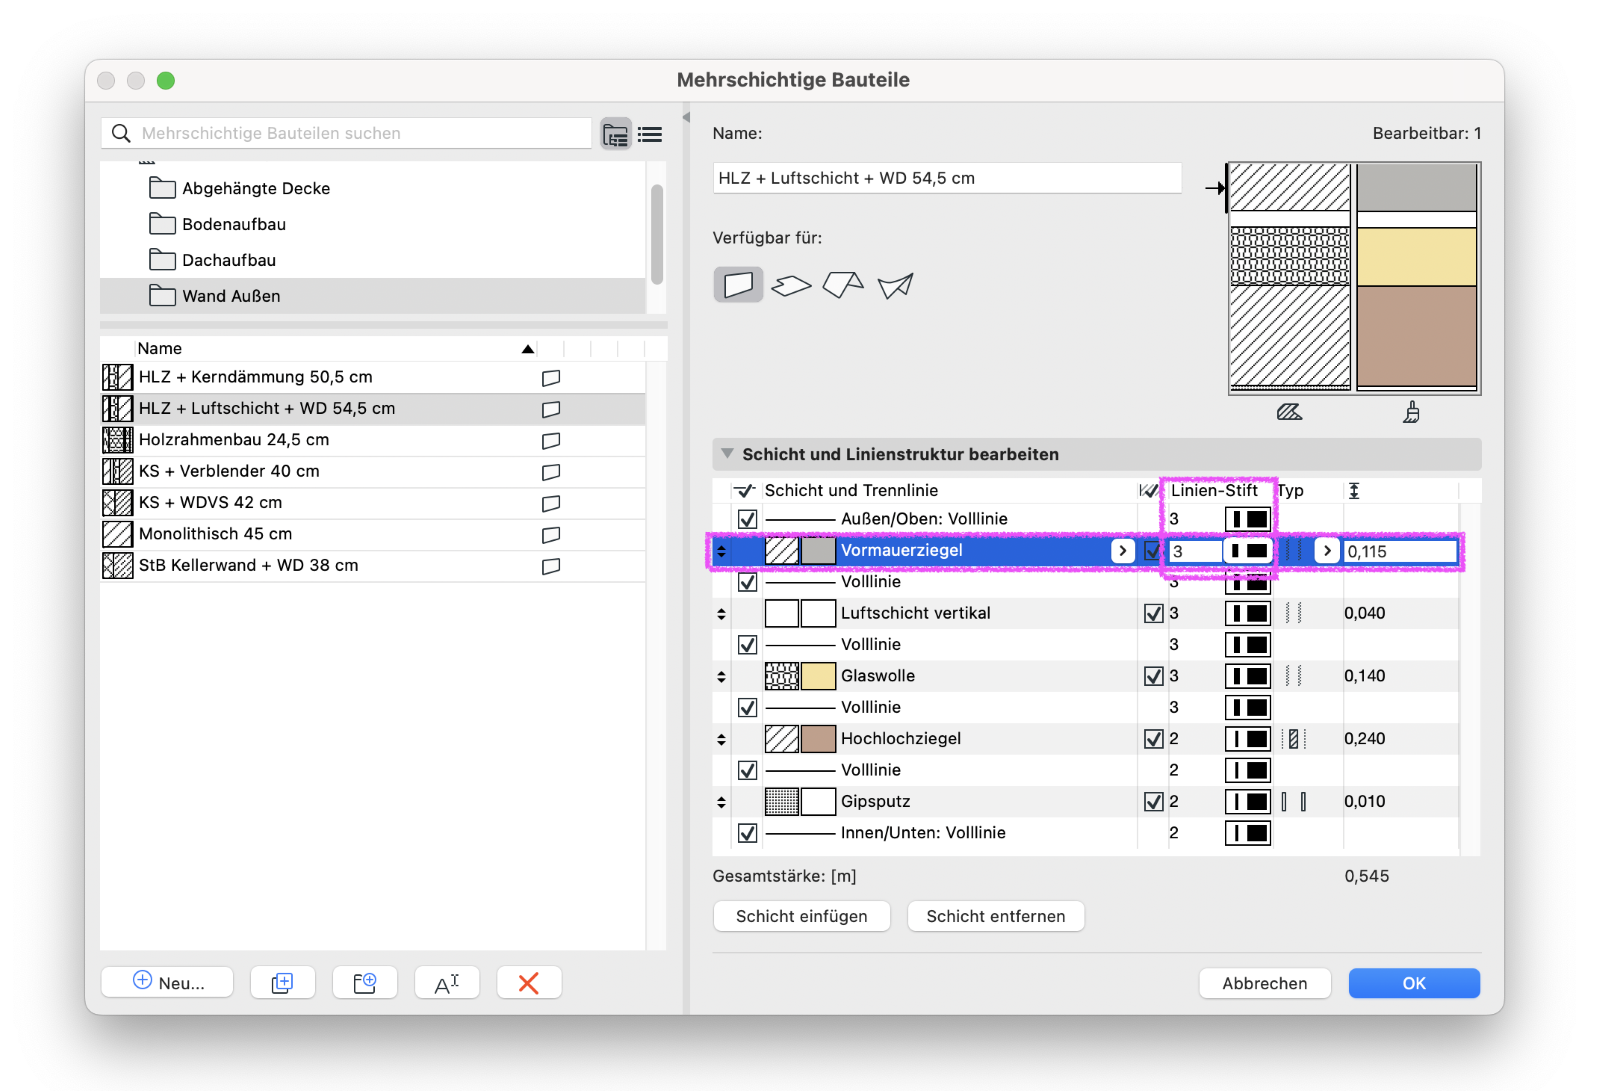Click Hochlochziegel reorder handle

(721, 740)
